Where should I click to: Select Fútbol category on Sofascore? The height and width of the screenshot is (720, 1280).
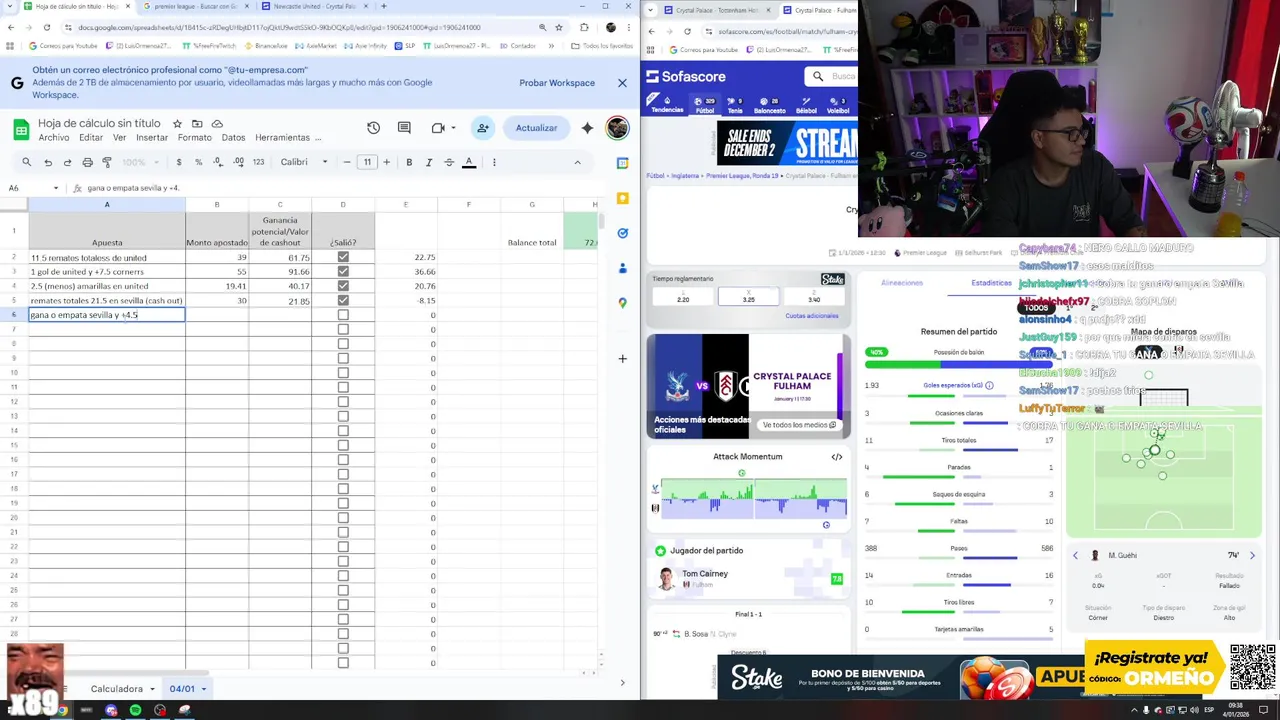point(705,105)
